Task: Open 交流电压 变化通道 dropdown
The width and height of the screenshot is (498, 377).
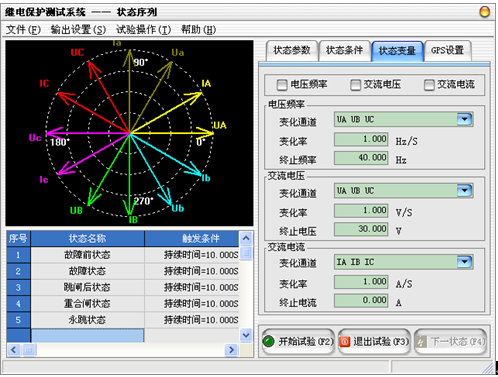Action: (465, 191)
